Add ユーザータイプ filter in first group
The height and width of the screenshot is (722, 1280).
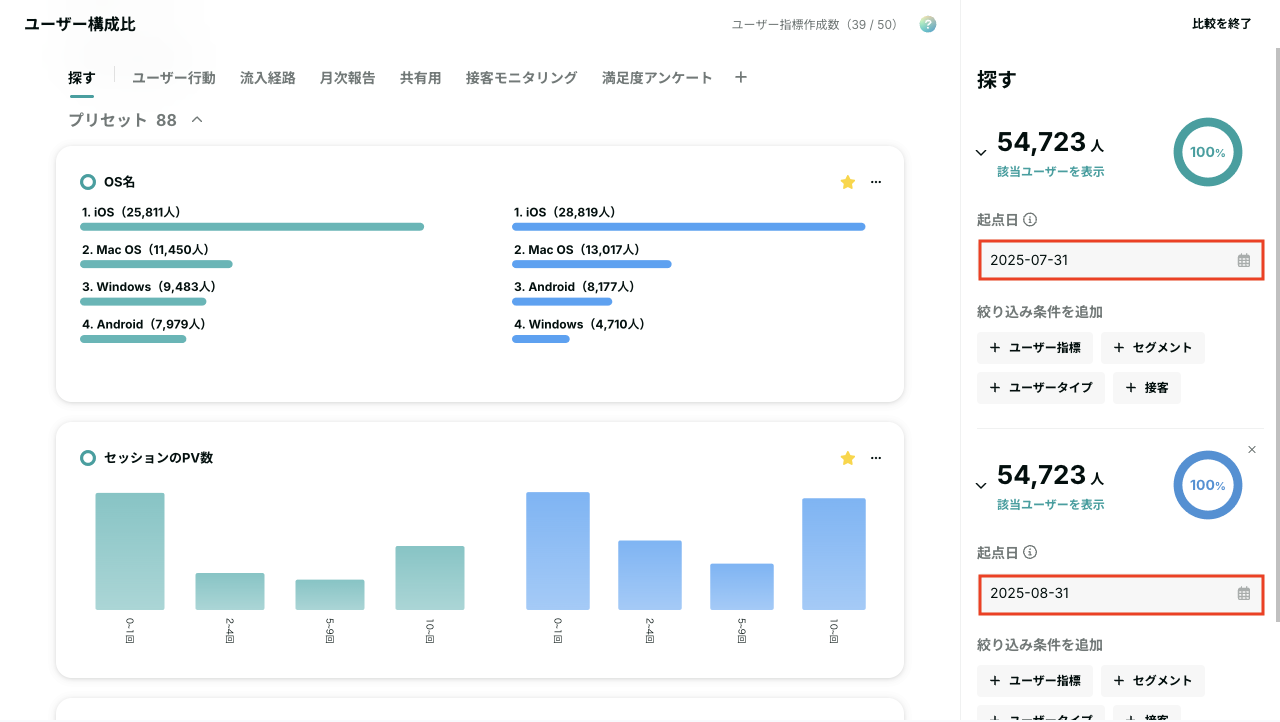[x=1041, y=388]
